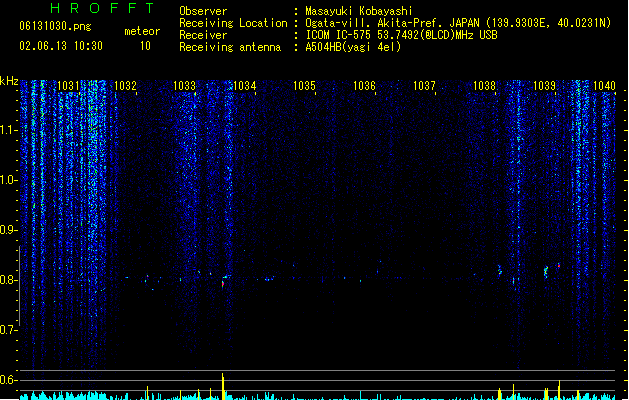Click the meteor label

pos(142,31)
